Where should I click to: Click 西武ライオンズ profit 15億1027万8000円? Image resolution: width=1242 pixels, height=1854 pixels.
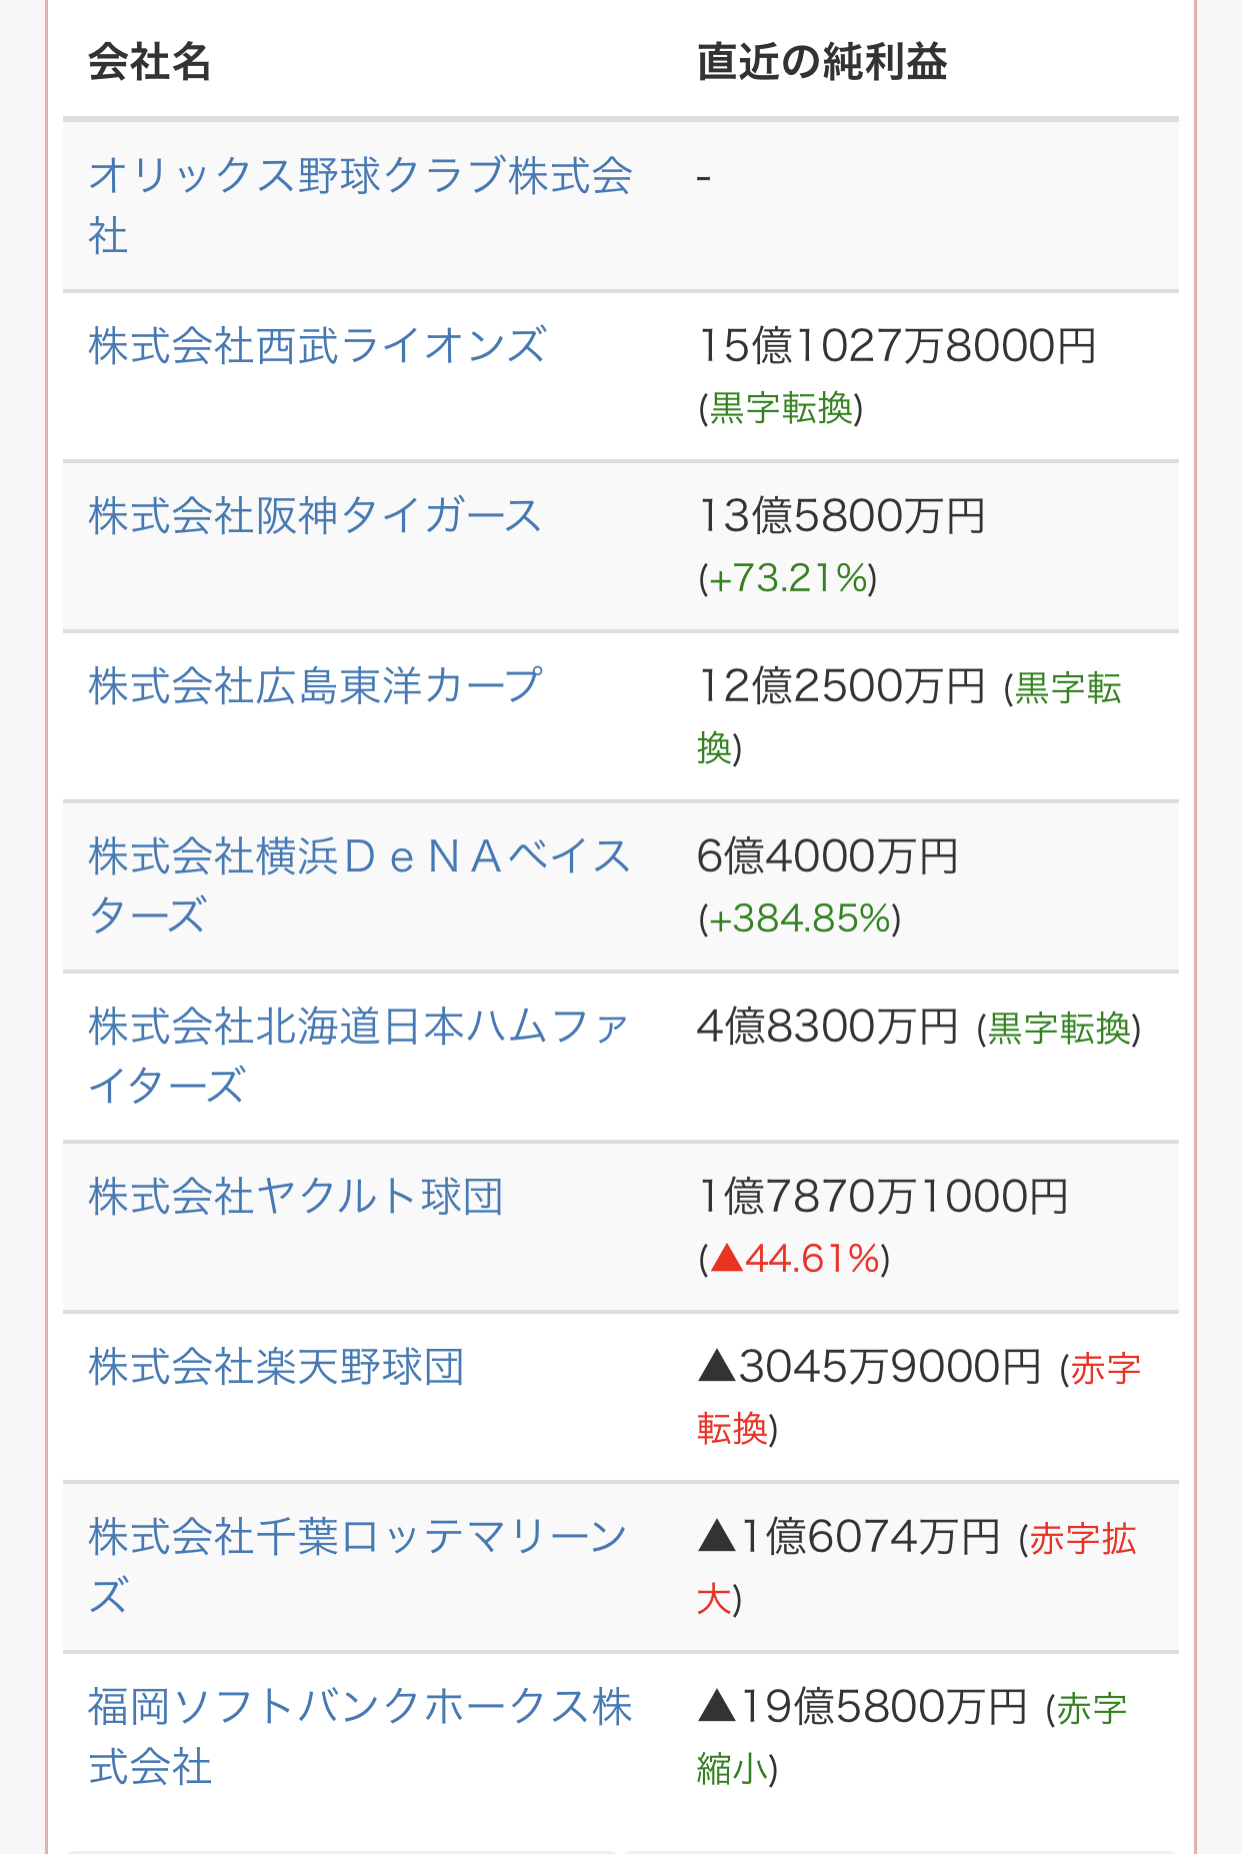(x=897, y=346)
